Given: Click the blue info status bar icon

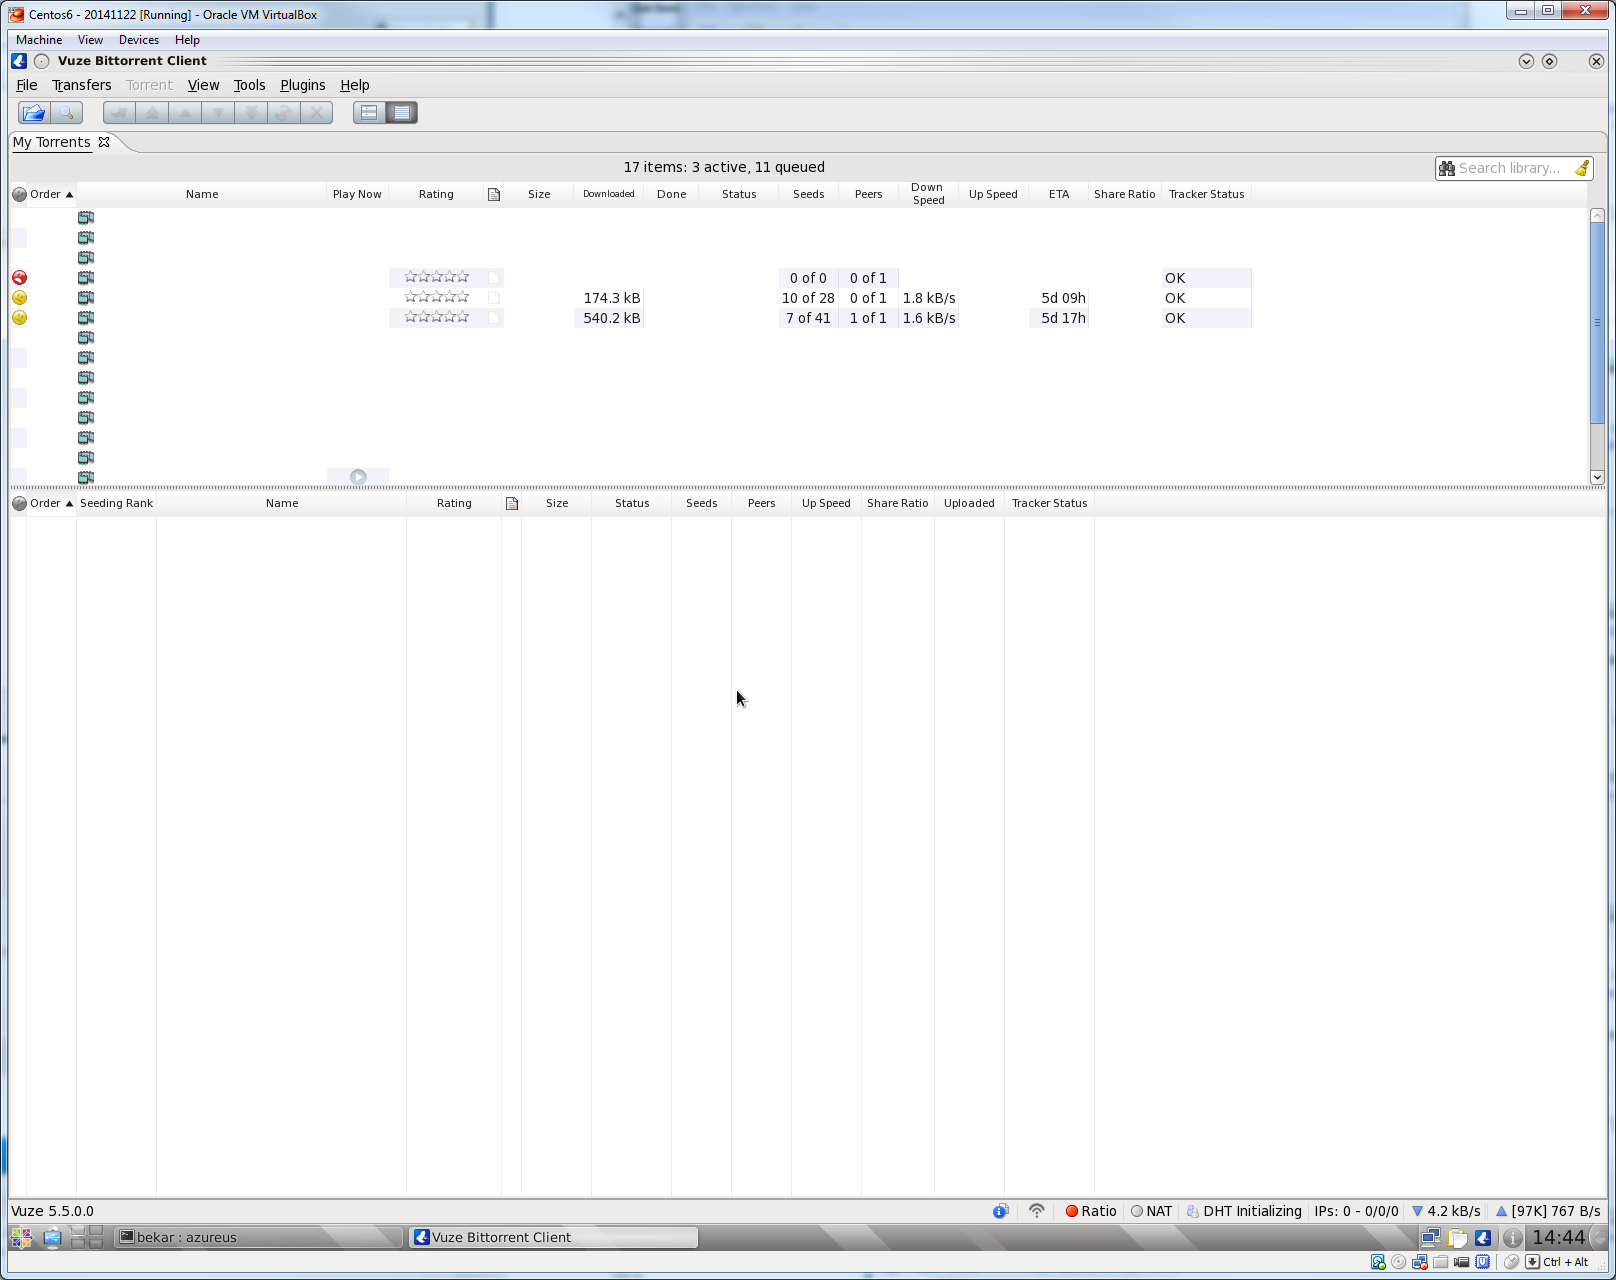Looking at the screenshot, I should coord(1000,1211).
